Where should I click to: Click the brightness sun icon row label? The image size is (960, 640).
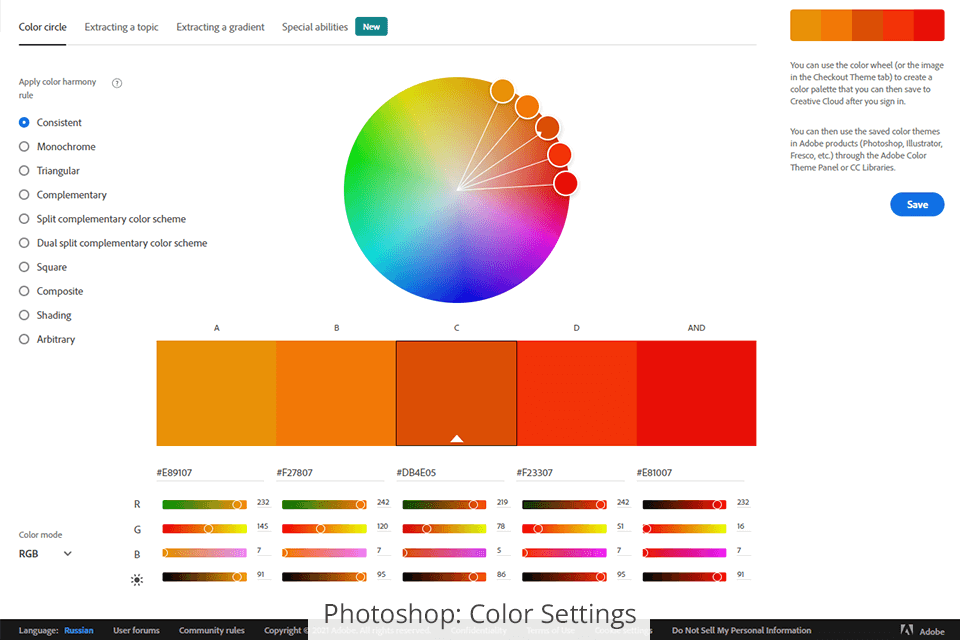[x=137, y=579]
